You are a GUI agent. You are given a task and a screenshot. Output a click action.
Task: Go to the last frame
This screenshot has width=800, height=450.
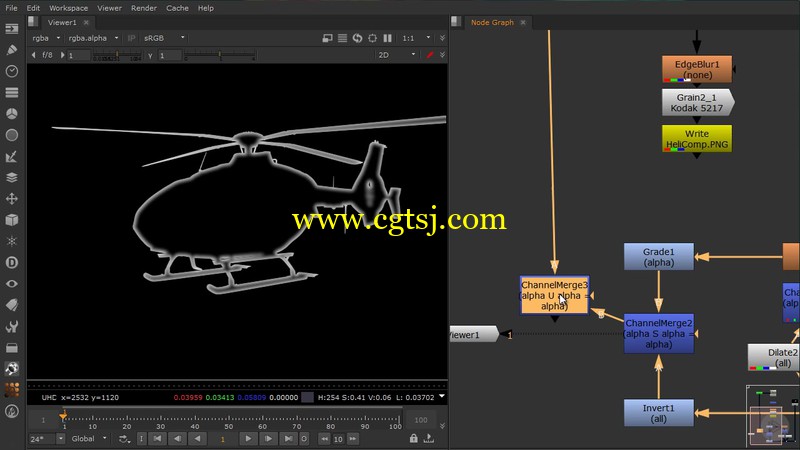288,439
